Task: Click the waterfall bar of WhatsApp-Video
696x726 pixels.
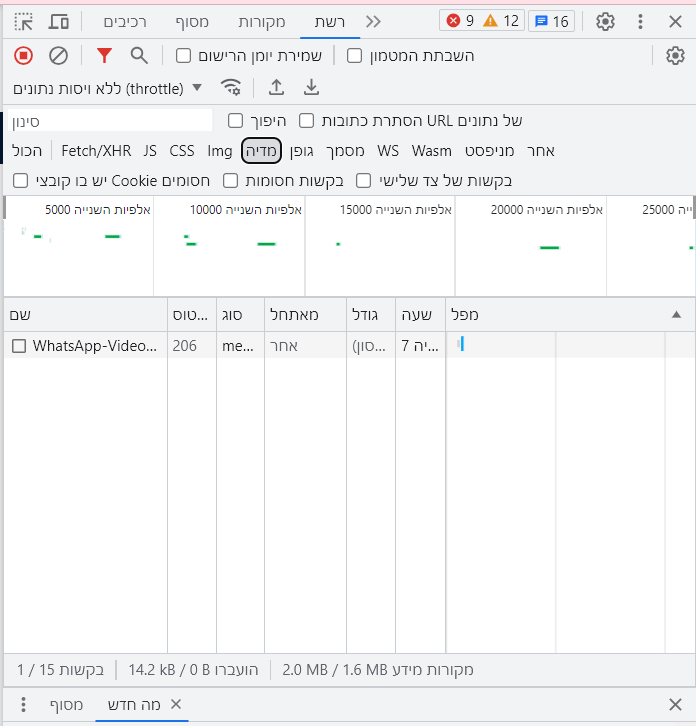Action: [461, 344]
